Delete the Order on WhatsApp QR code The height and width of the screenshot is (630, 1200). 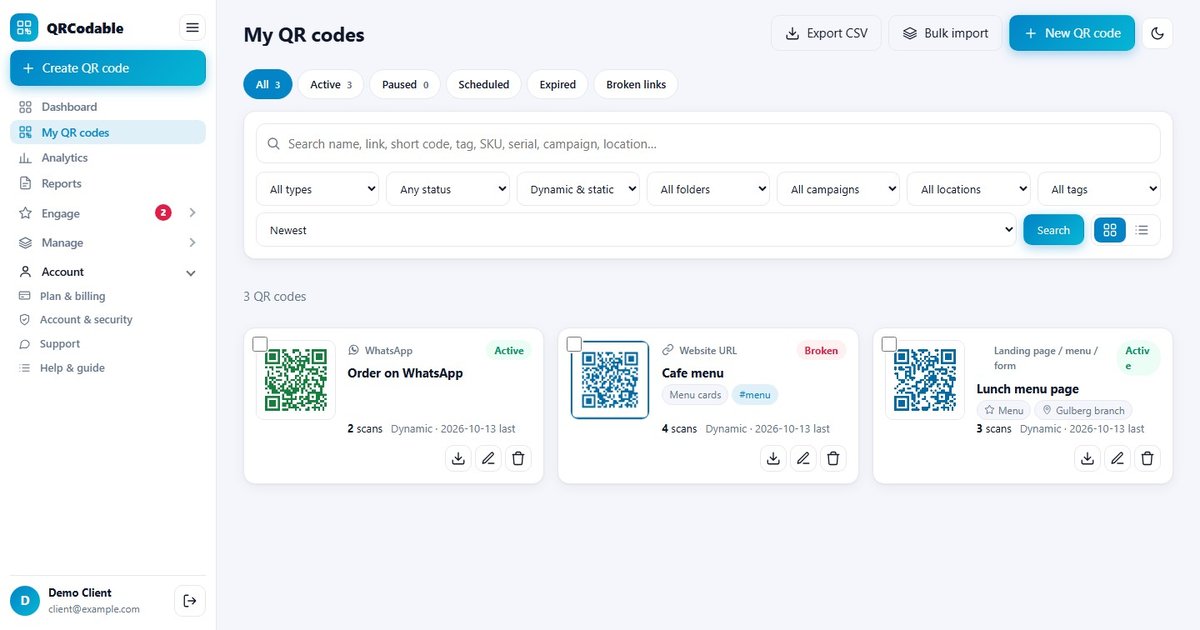pos(518,458)
